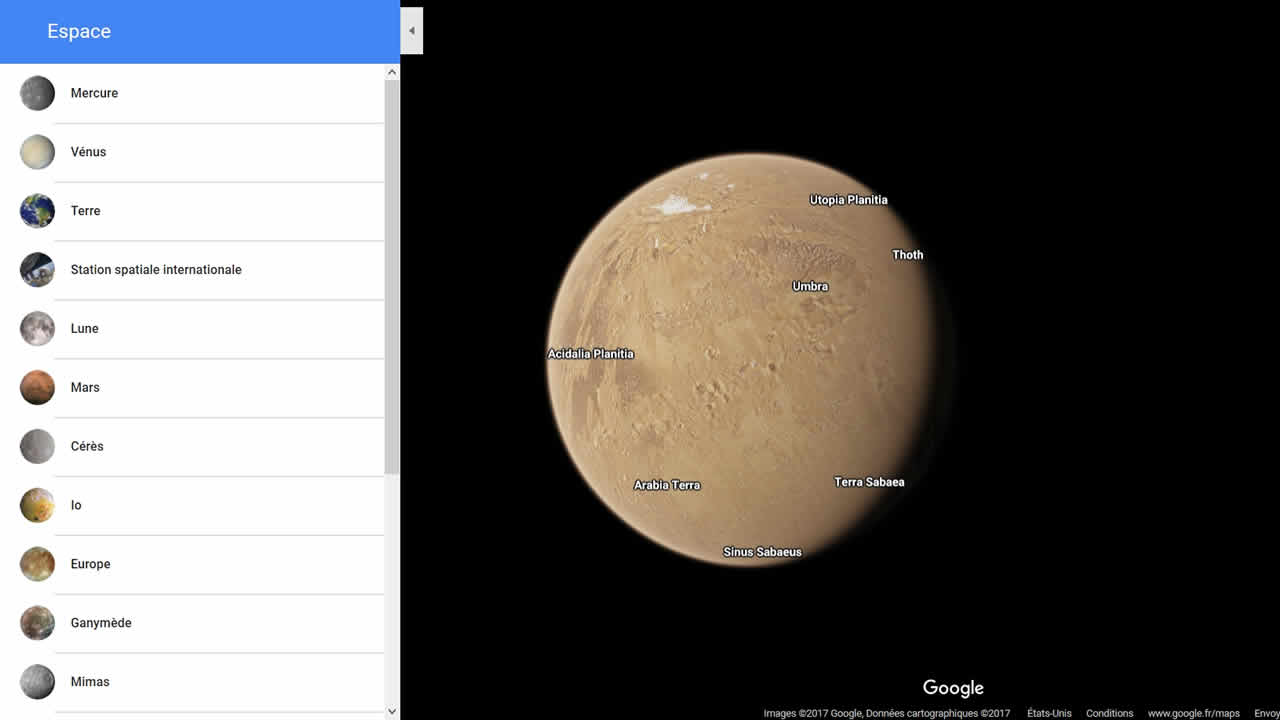Select Vénus in the list
1280x720 pixels.
tap(192, 152)
